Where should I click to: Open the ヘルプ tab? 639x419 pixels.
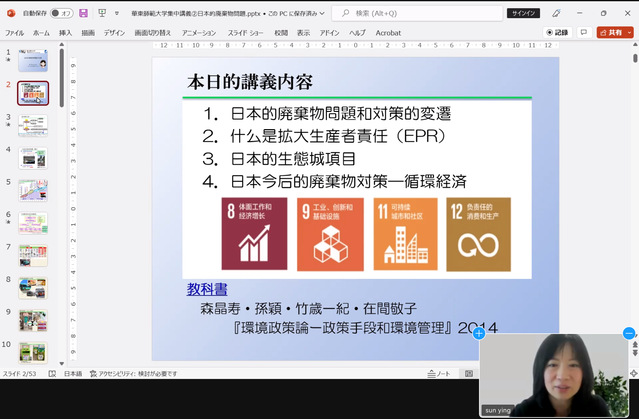coord(357,33)
